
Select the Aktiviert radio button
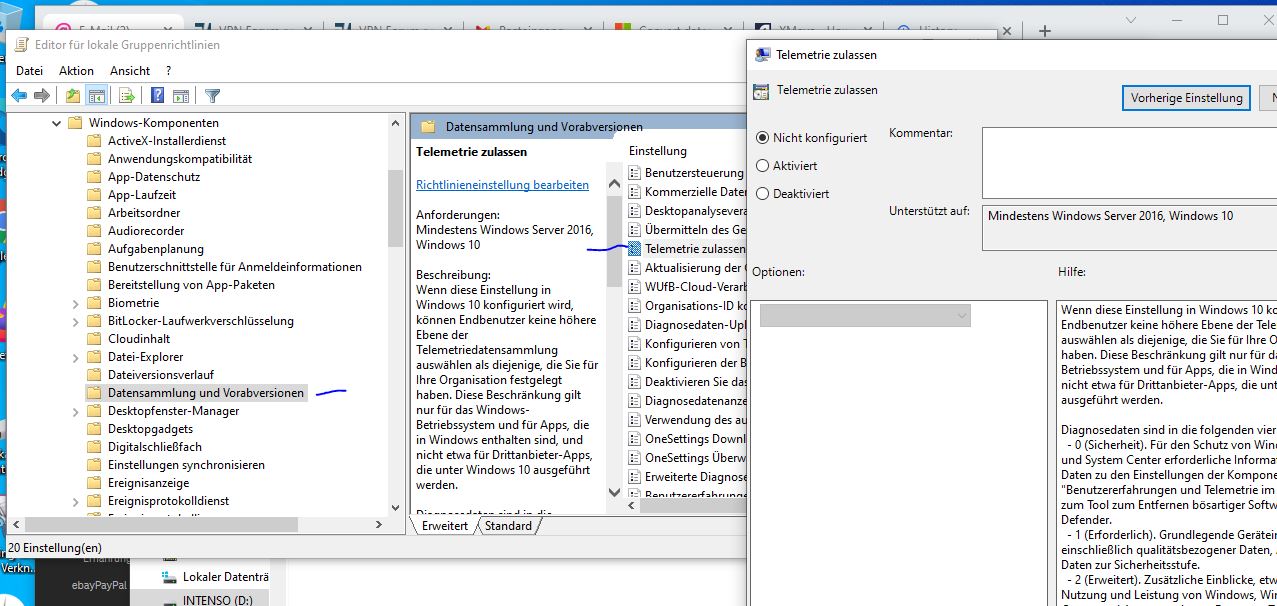point(763,166)
